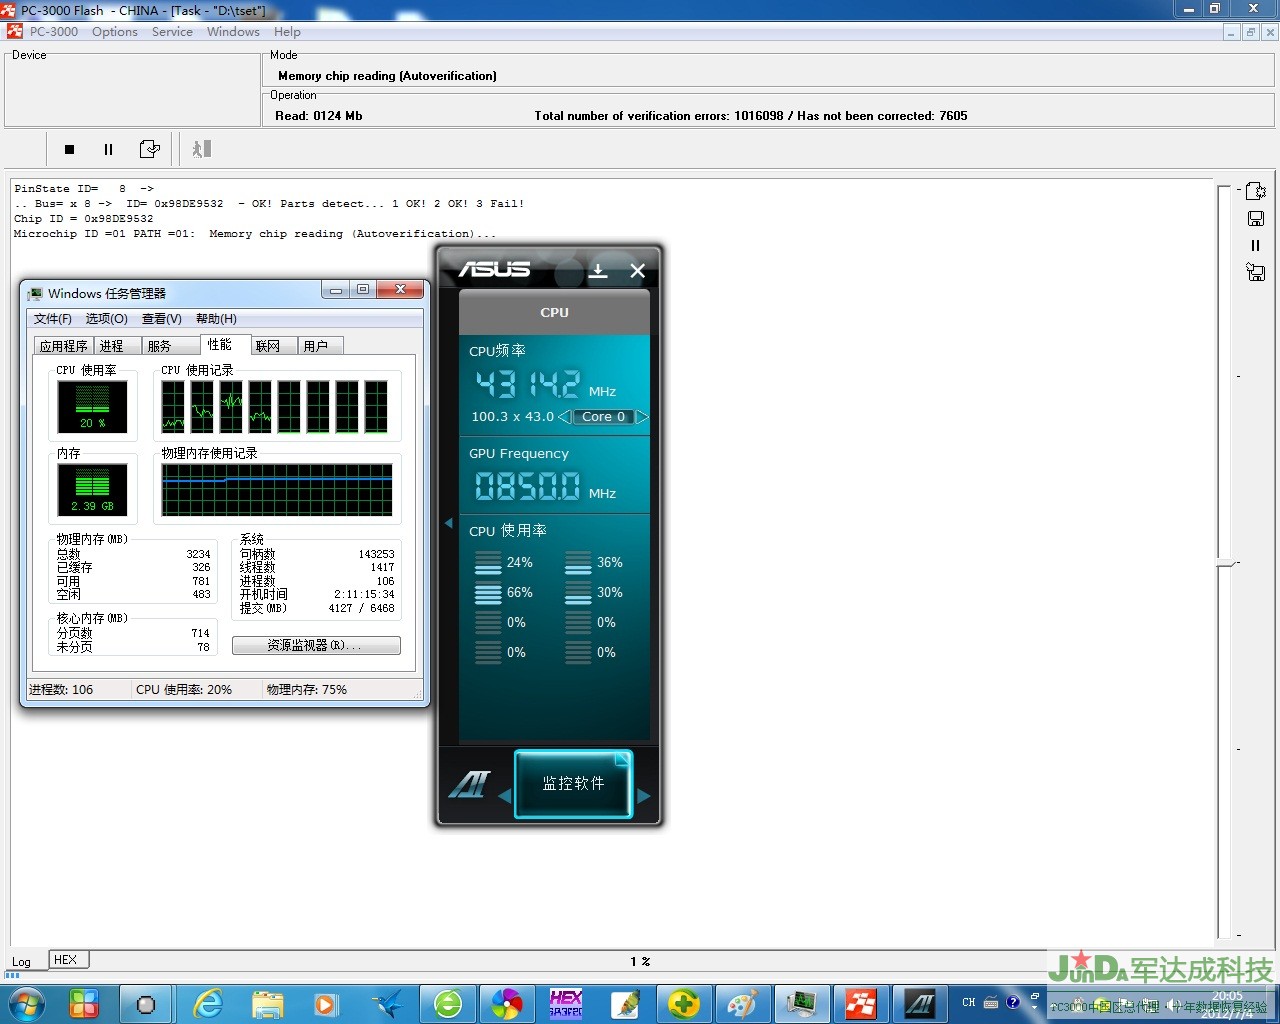This screenshot has height=1024, width=1280.
Task: Save the log using the floppy disk icon
Action: pos(1256,218)
